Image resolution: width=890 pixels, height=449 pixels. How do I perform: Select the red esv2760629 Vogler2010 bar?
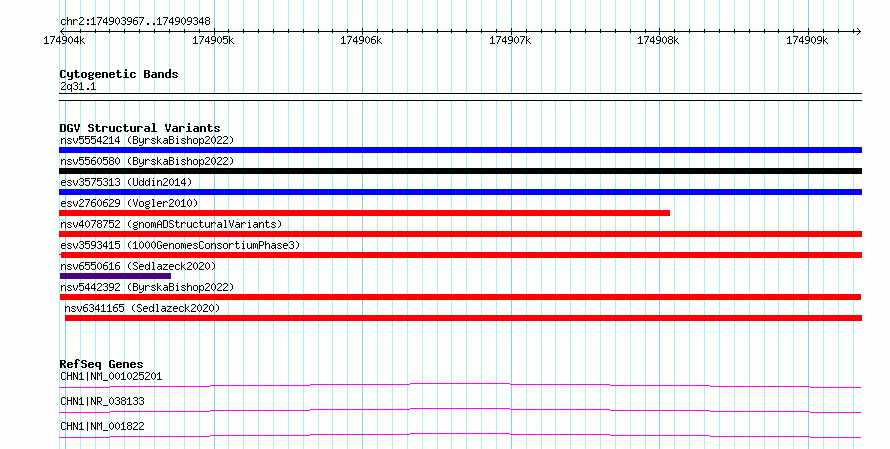(x=364, y=213)
